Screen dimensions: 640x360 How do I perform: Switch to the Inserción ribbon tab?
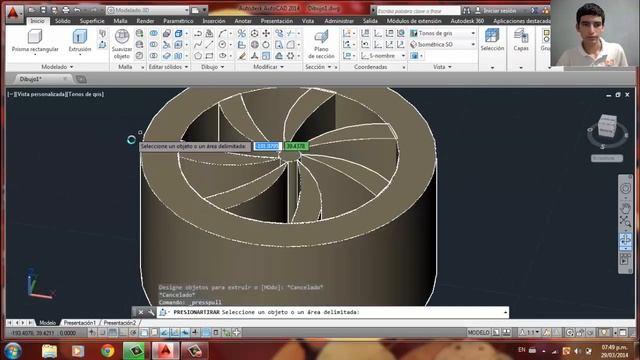pyautogui.click(x=214, y=21)
